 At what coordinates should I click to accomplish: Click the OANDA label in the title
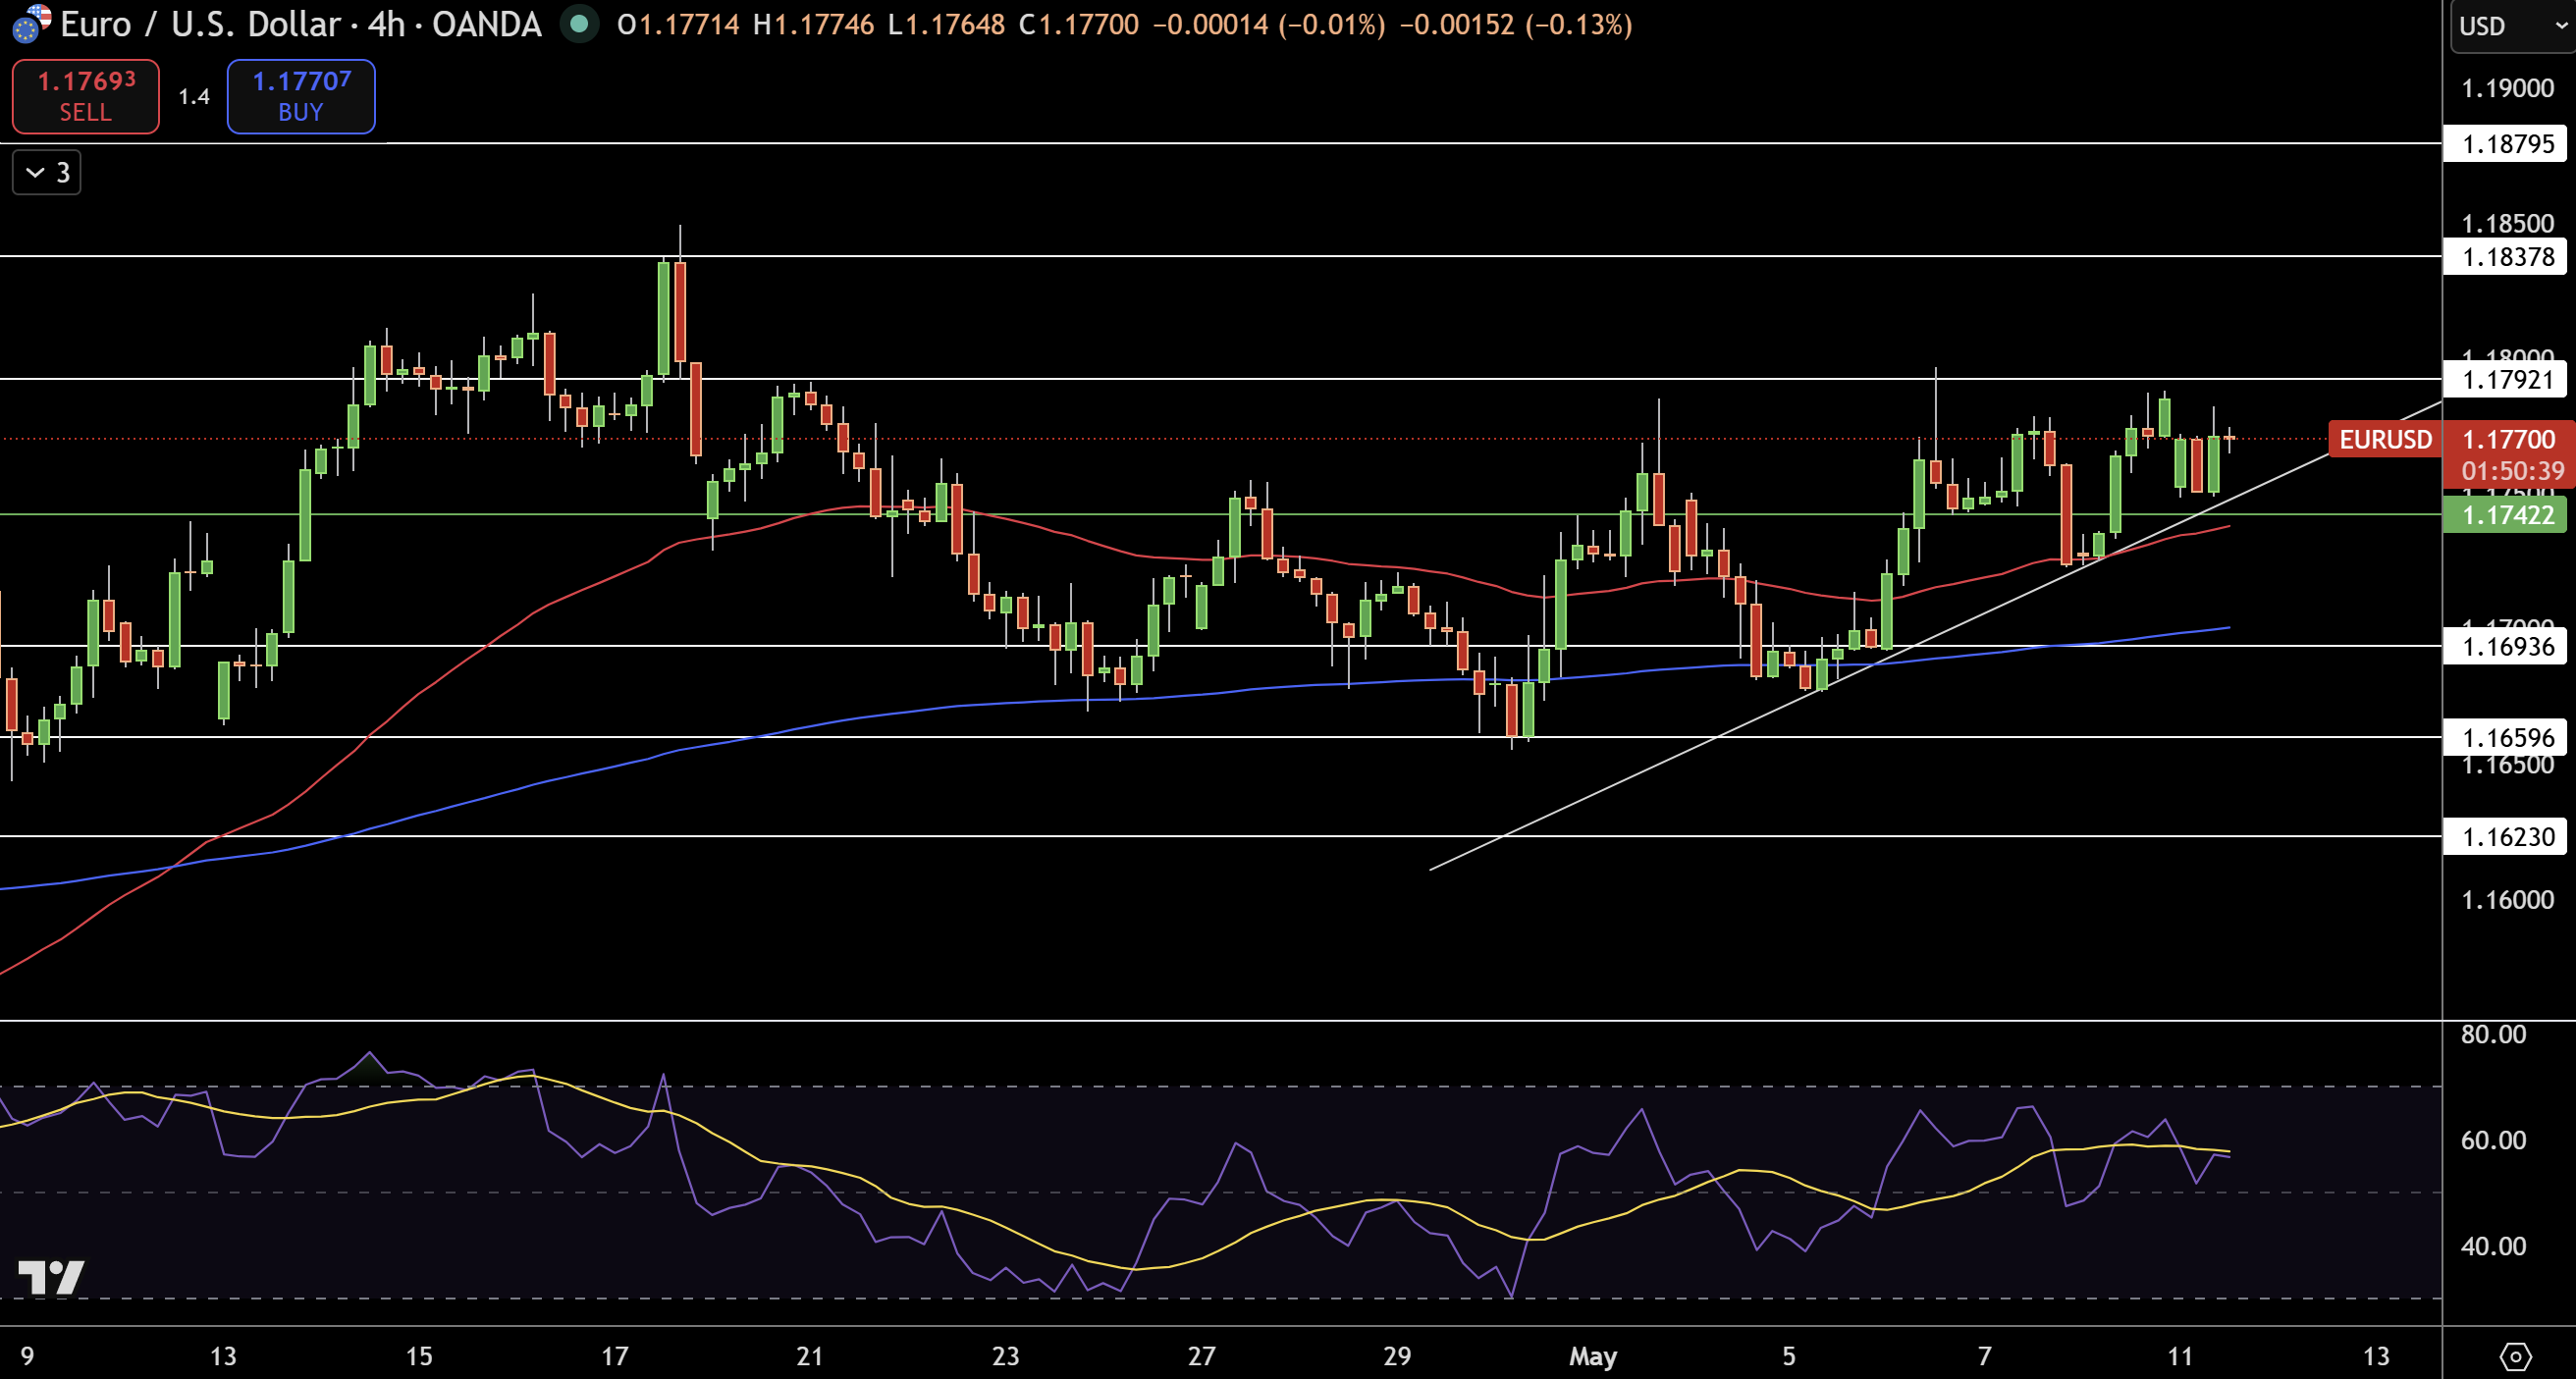(487, 24)
